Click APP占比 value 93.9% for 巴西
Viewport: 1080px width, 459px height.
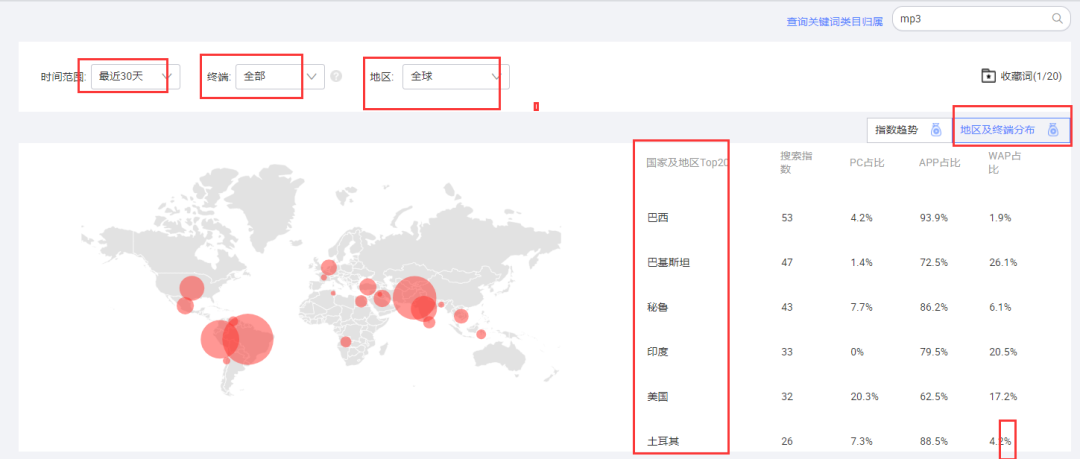(933, 218)
